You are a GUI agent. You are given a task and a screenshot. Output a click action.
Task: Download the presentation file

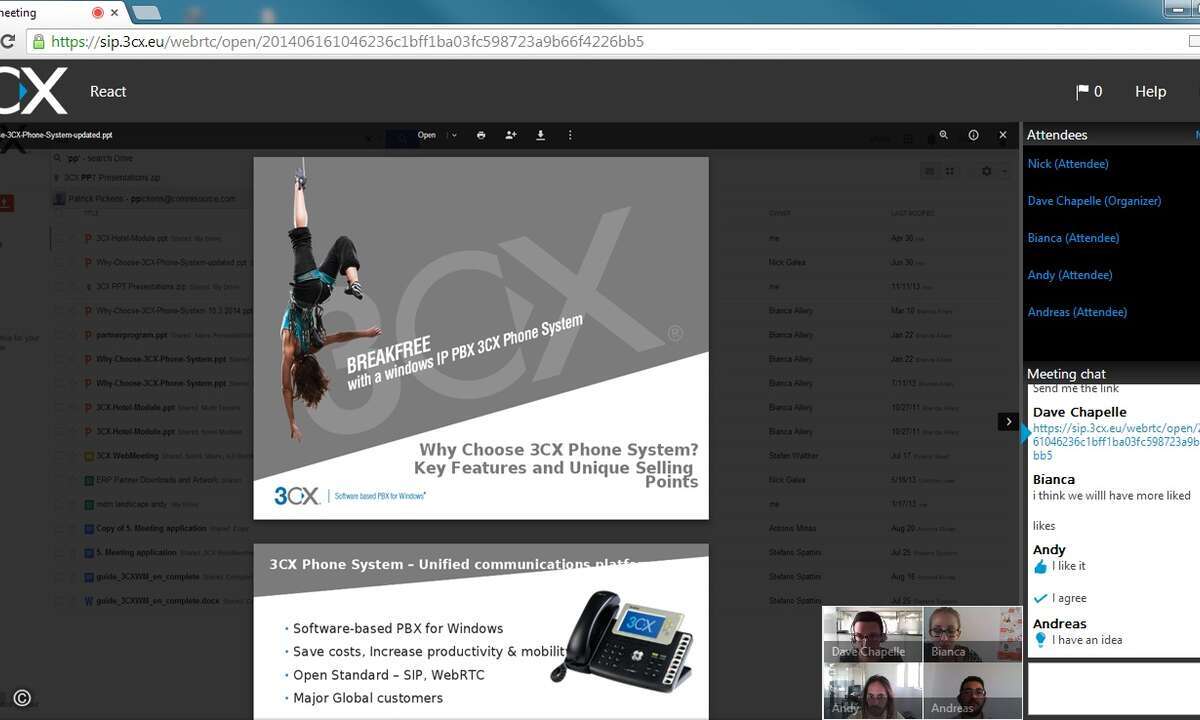(x=541, y=135)
